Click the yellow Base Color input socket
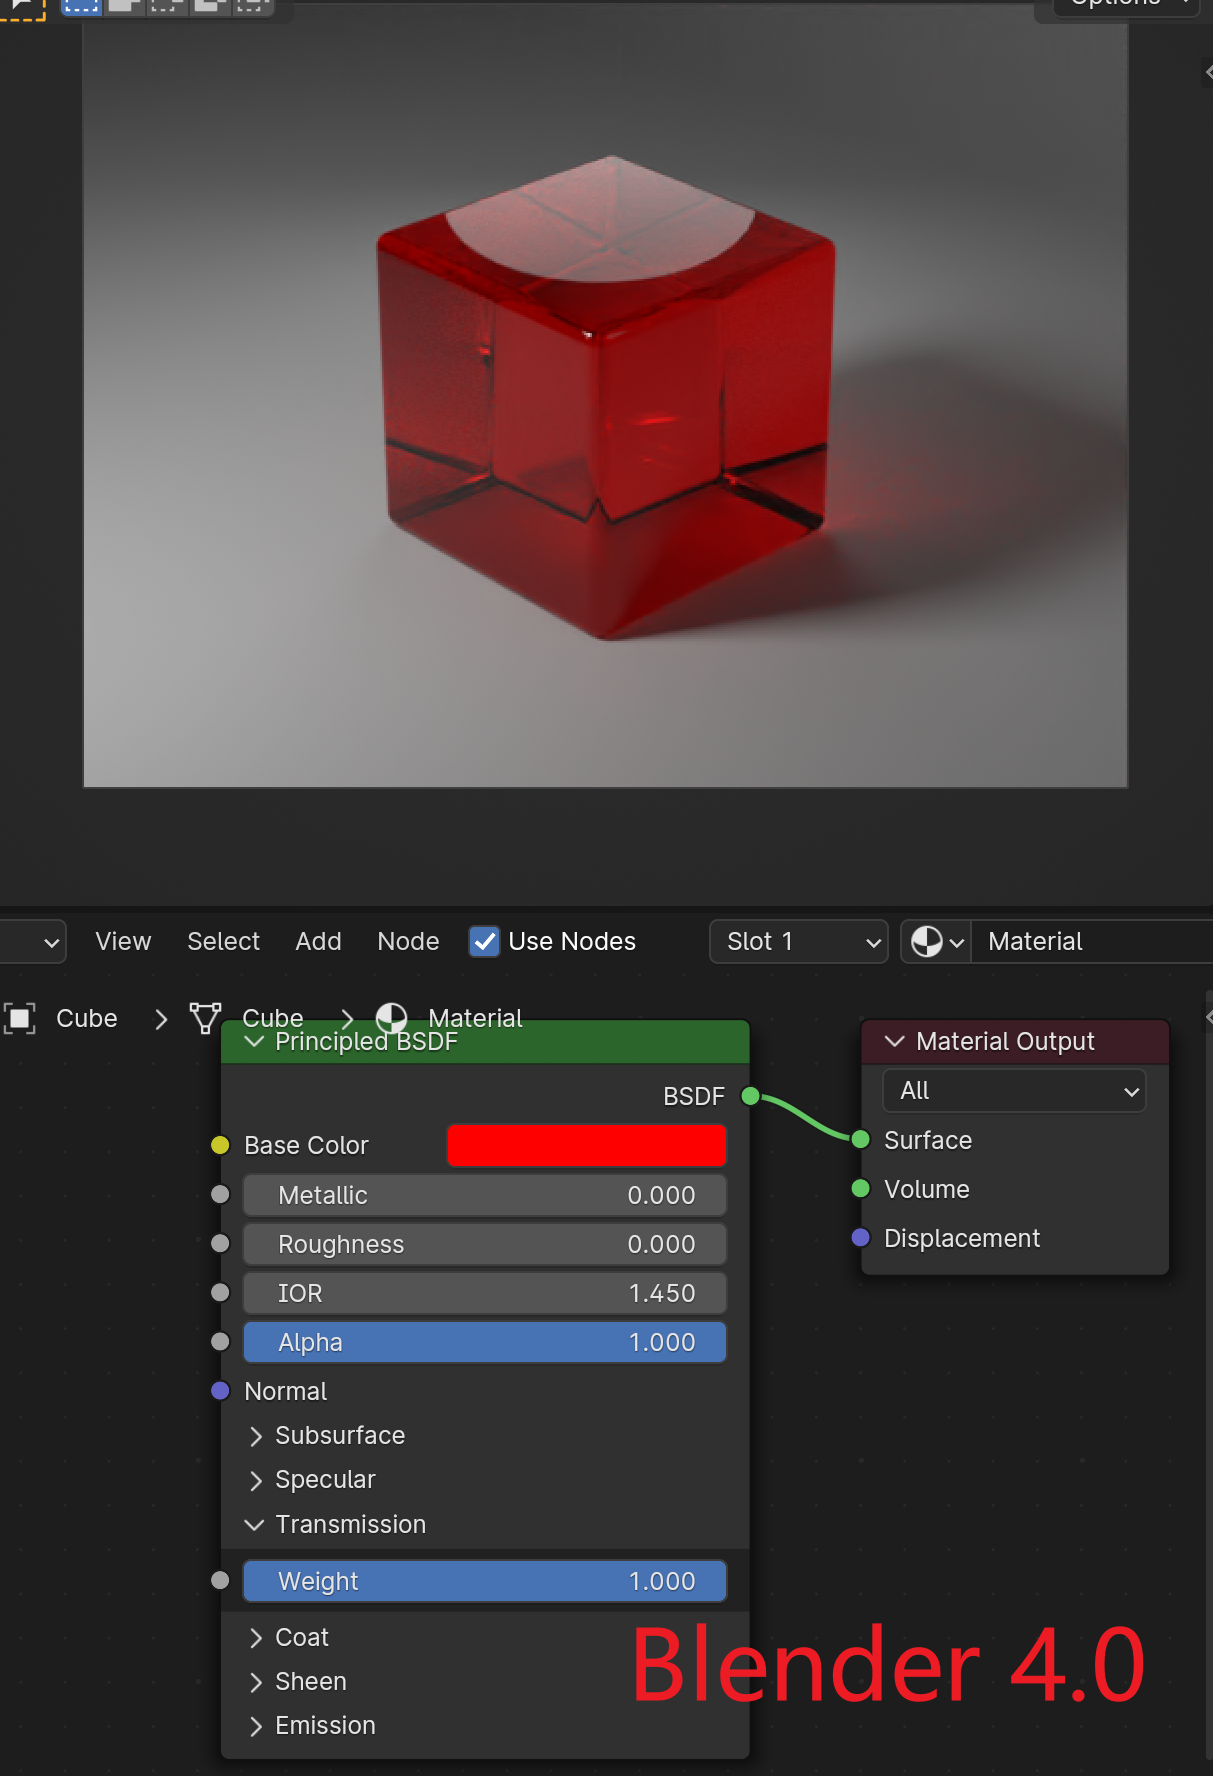 [221, 1145]
